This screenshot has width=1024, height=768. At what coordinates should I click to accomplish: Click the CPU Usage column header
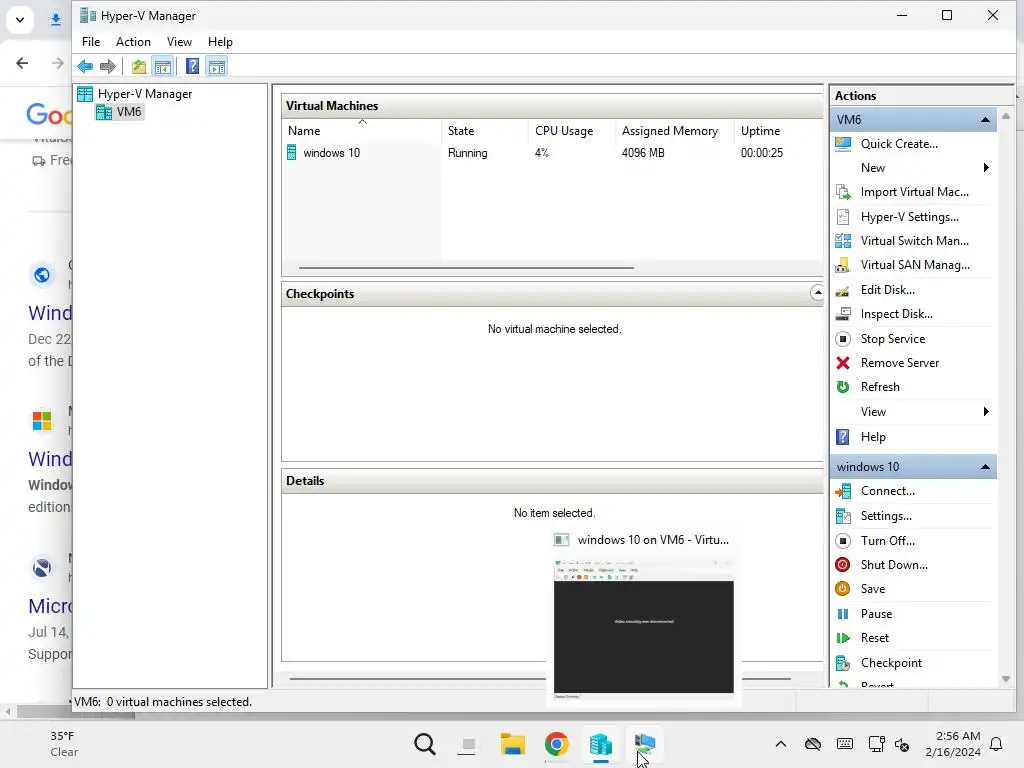[x=572, y=131]
